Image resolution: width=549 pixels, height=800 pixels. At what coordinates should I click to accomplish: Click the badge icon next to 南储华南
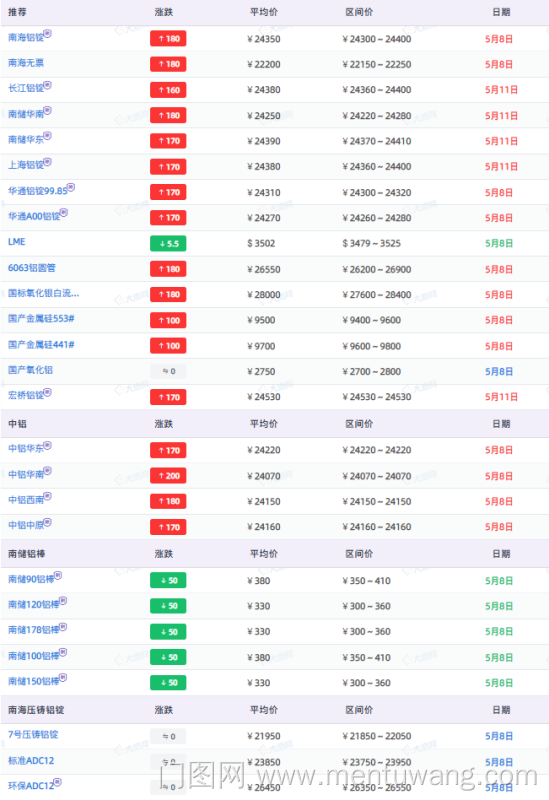pyautogui.click(x=47, y=111)
